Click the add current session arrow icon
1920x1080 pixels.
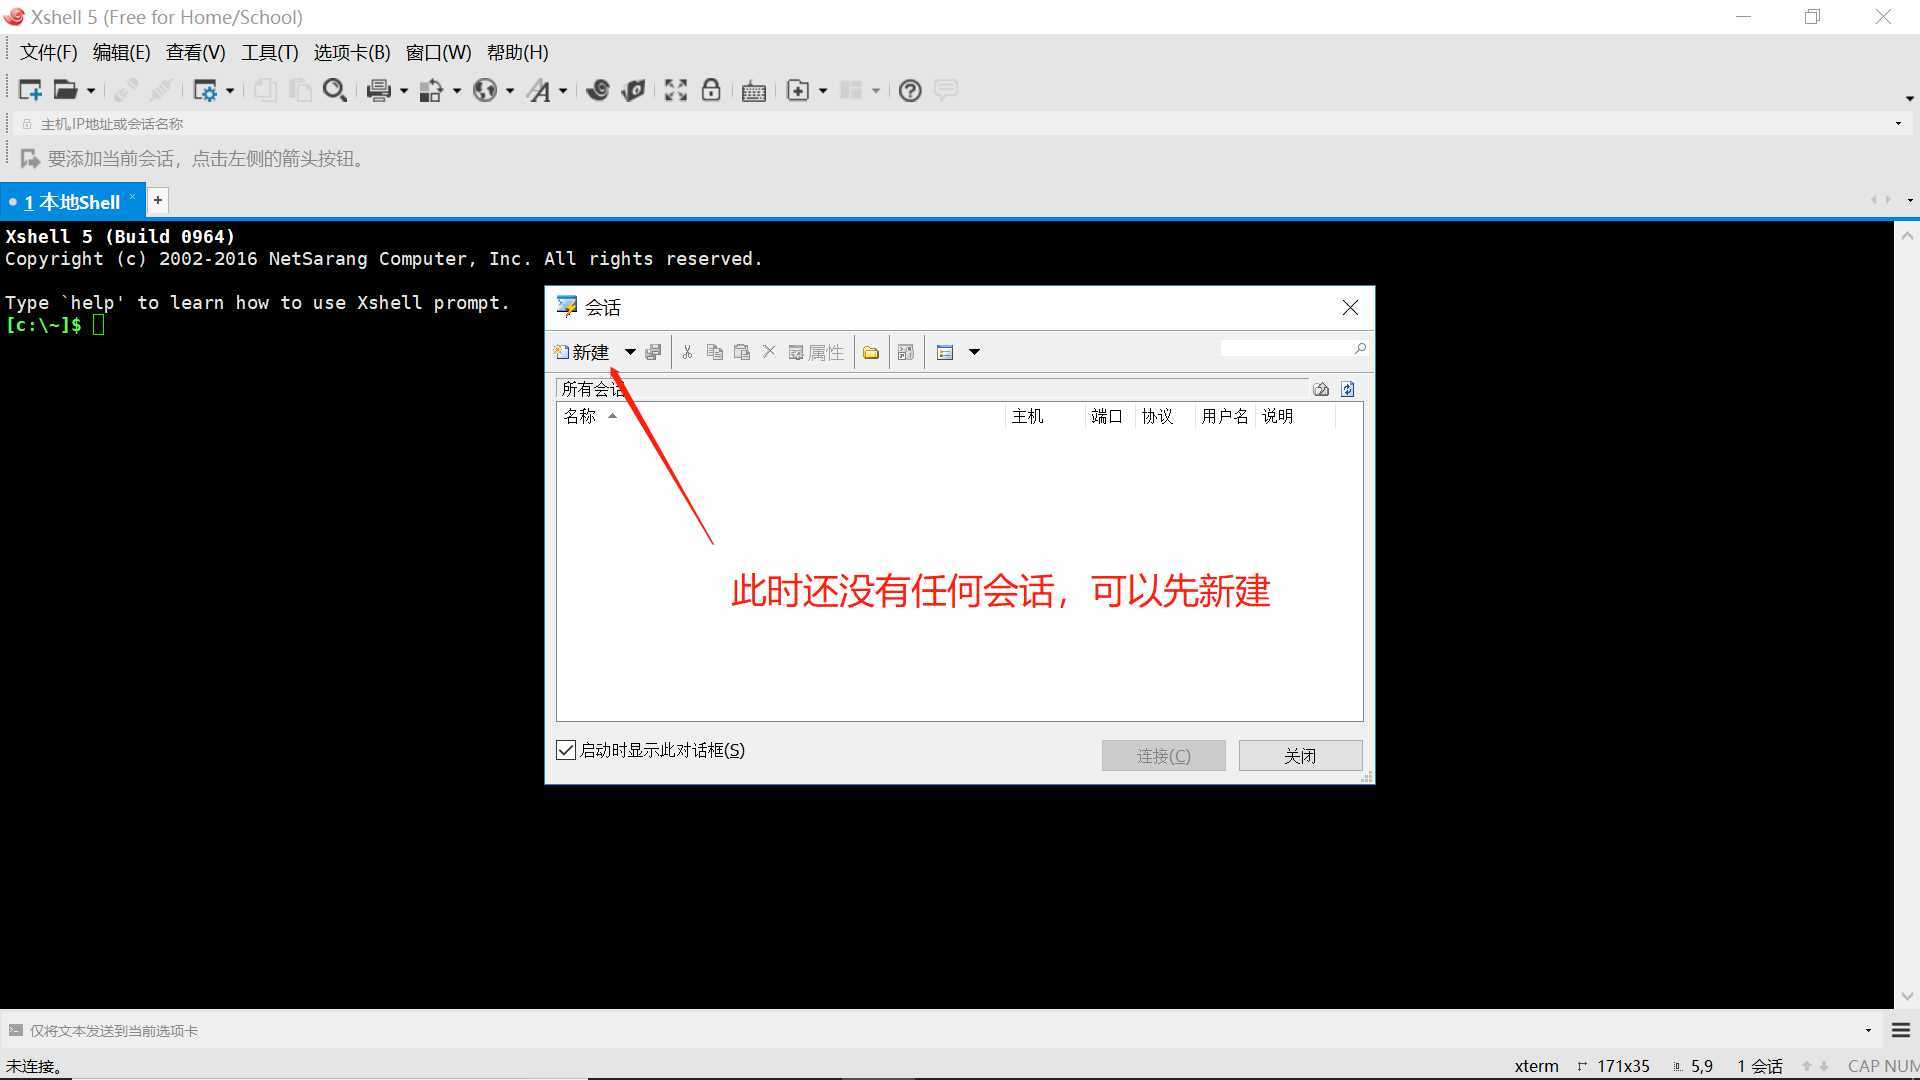click(30, 159)
